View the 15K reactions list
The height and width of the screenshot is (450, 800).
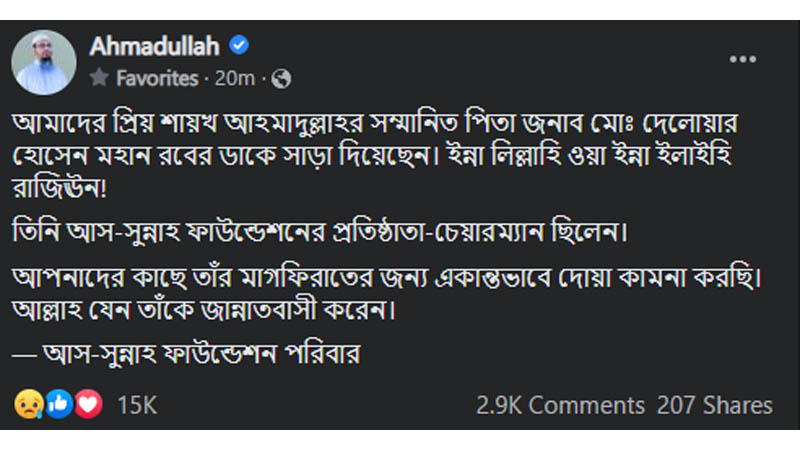pos(137,405)
